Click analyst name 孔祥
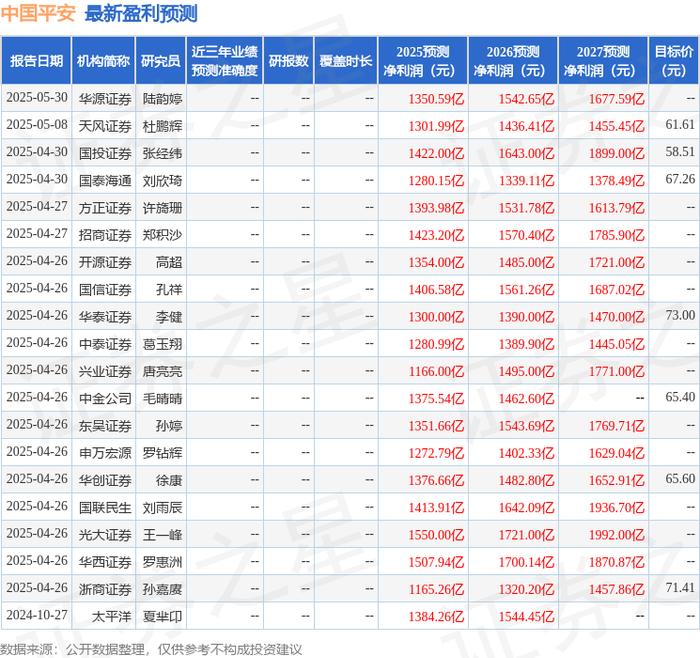 click(169, 289)
